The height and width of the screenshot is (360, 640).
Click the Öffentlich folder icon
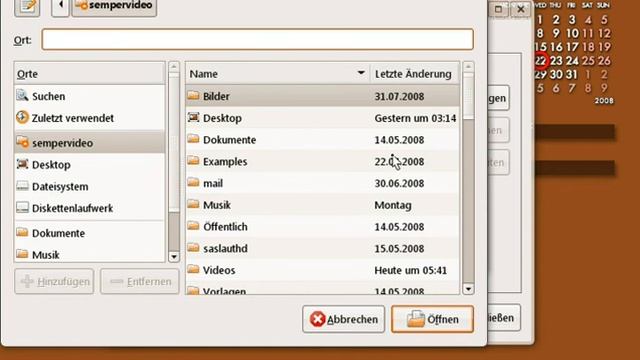(x=193, y=226)
